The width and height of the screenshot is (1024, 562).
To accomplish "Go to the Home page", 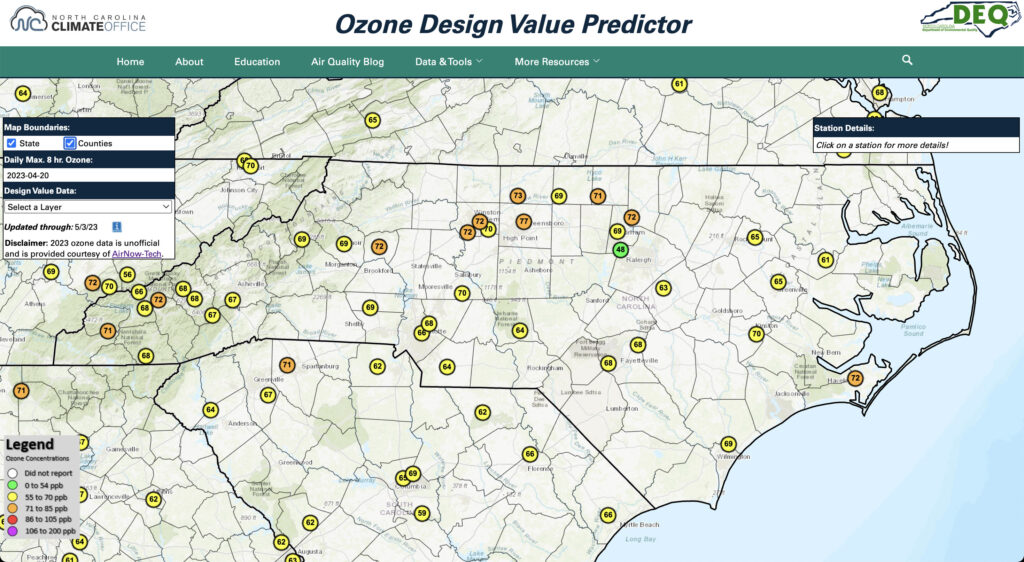I will click(130, 61).
